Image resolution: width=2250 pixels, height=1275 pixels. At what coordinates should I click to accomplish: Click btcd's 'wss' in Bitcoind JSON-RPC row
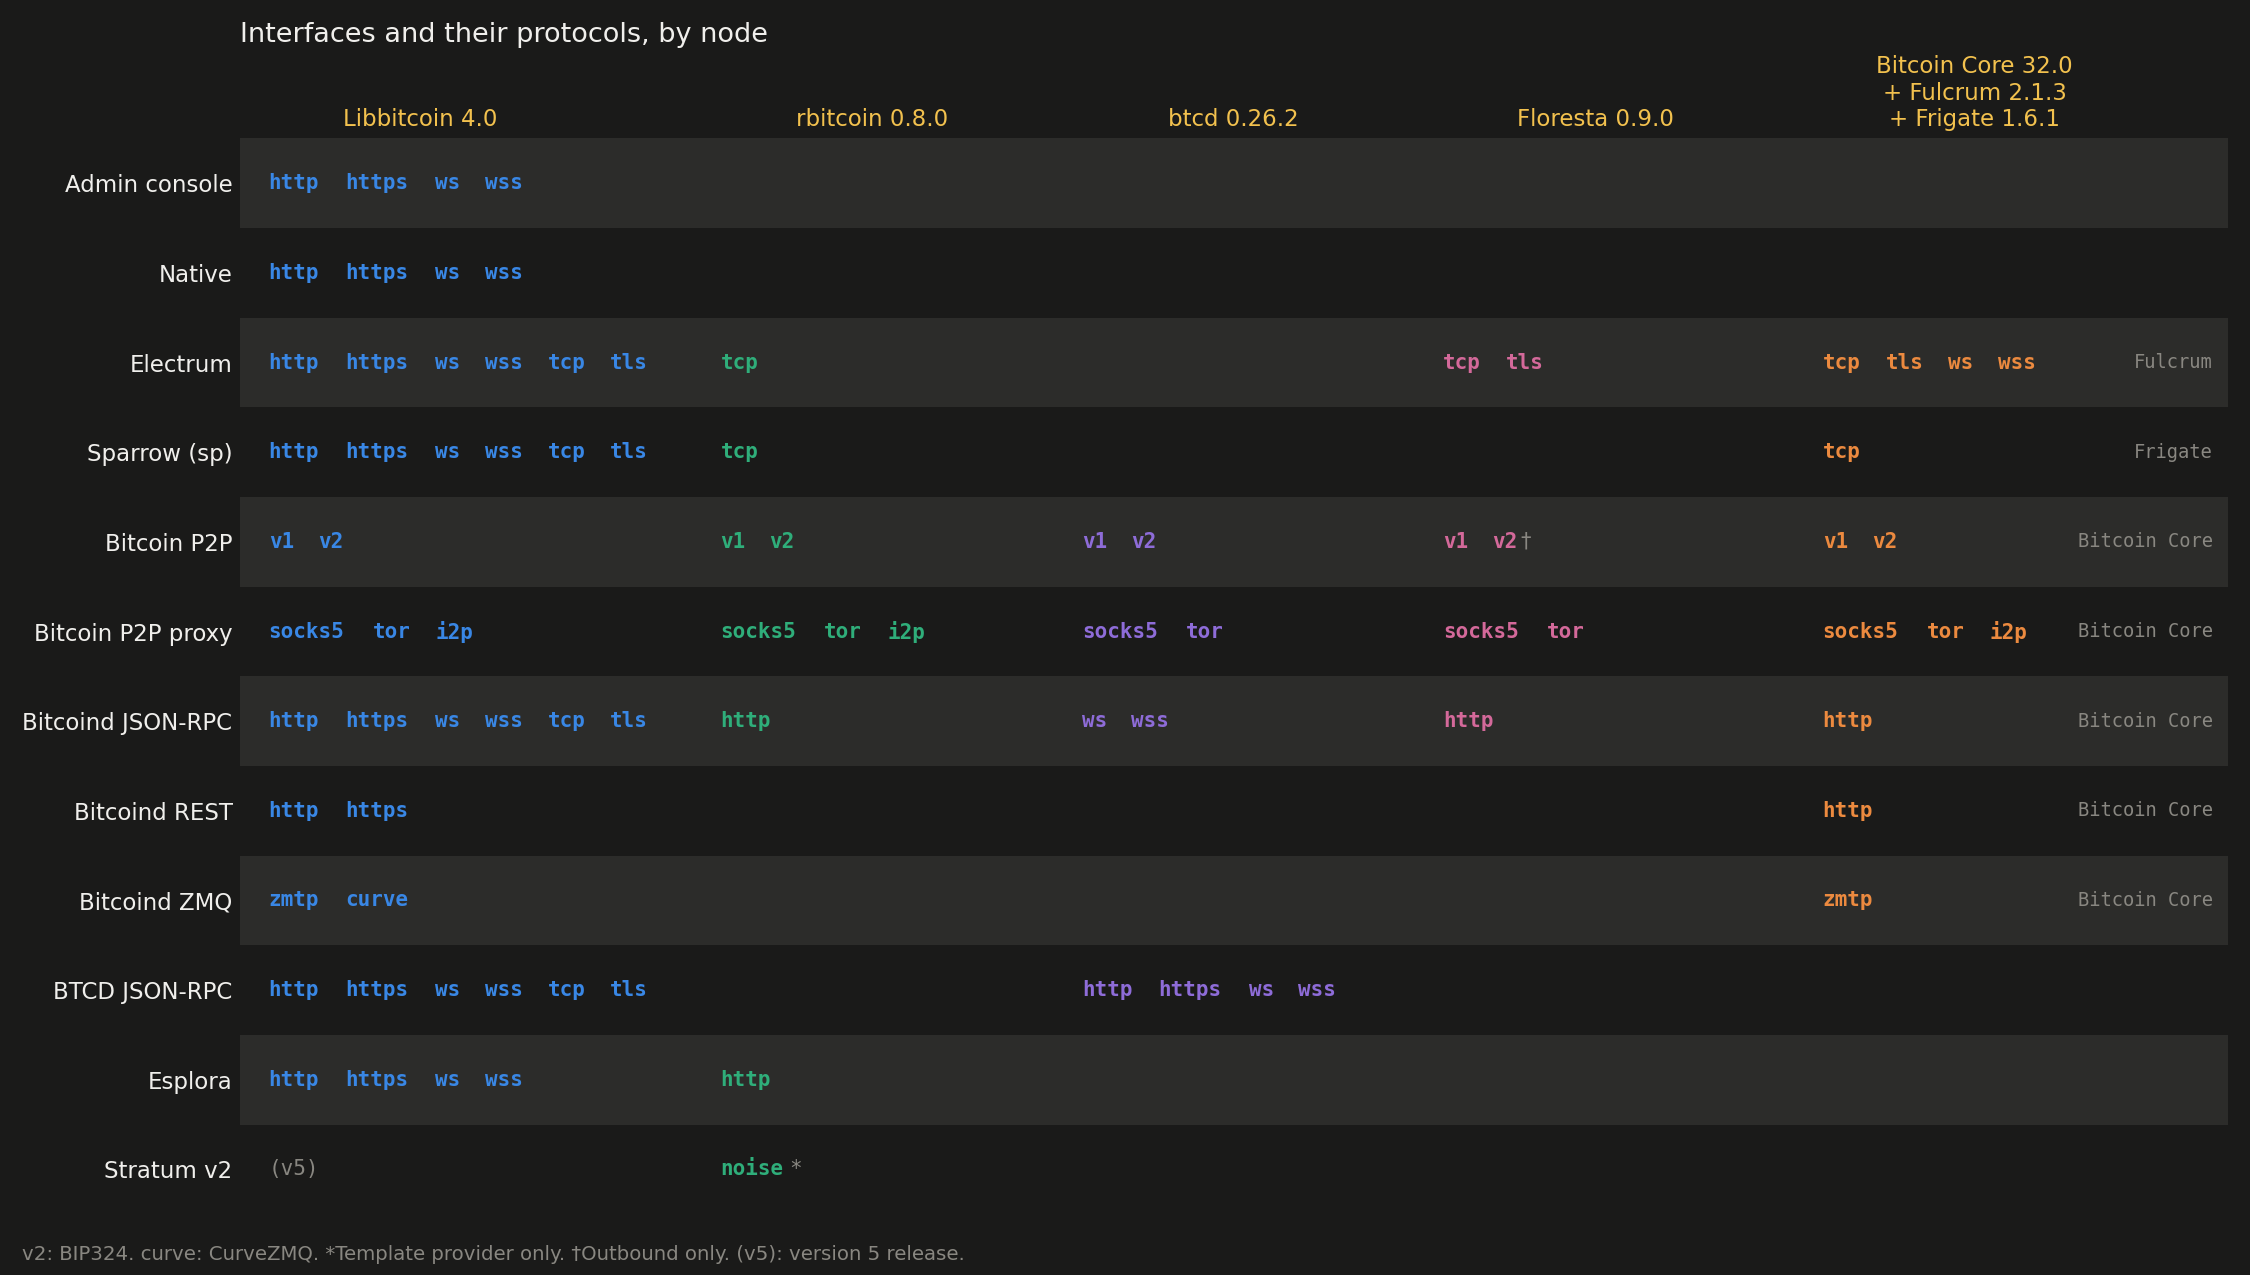click(1149, 720)
